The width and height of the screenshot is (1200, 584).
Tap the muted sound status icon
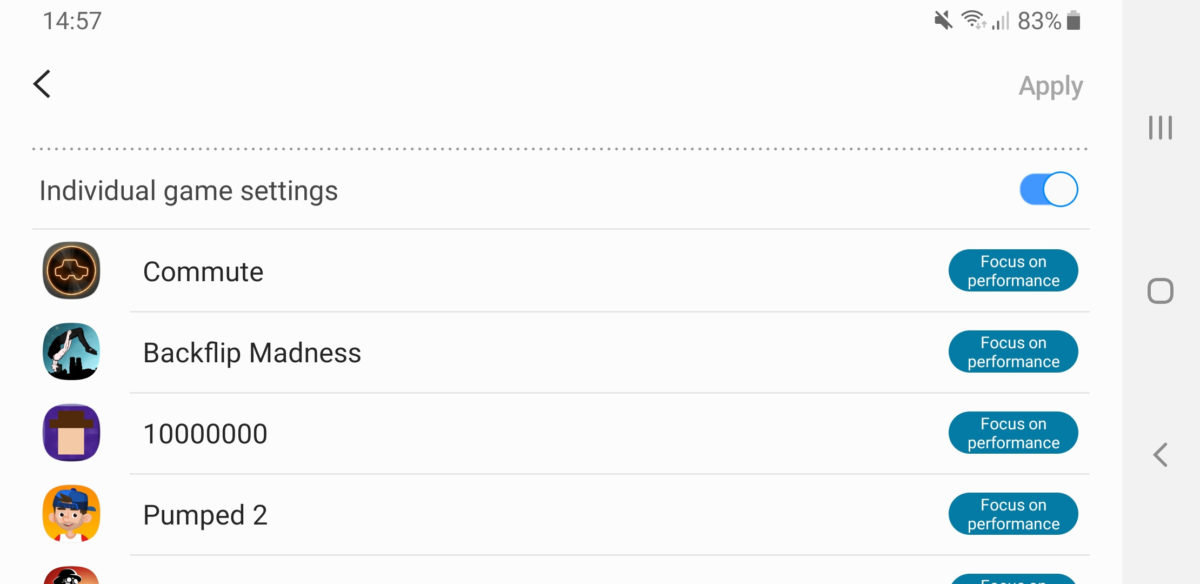(943, 21)
